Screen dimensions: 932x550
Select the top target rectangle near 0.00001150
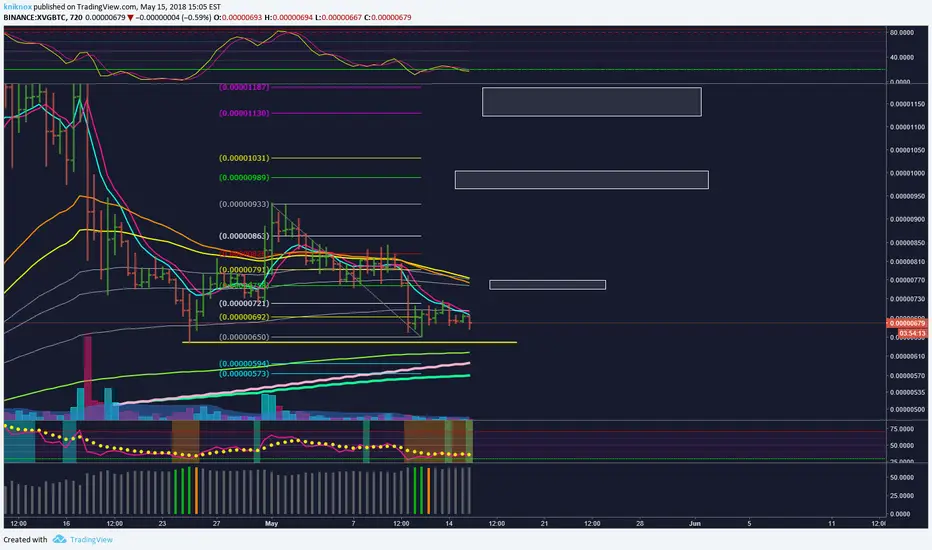pyautogui.click(x=591, y=102)
